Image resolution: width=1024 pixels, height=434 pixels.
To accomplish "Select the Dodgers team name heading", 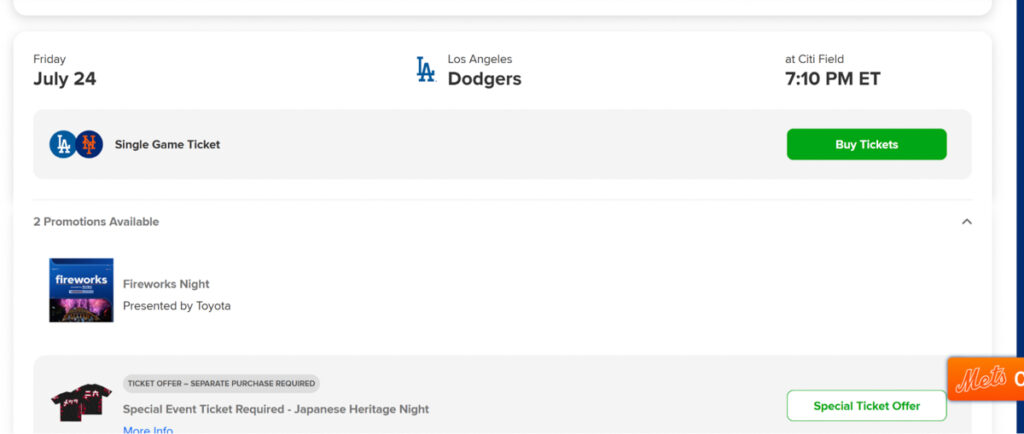I will [485, 79].
